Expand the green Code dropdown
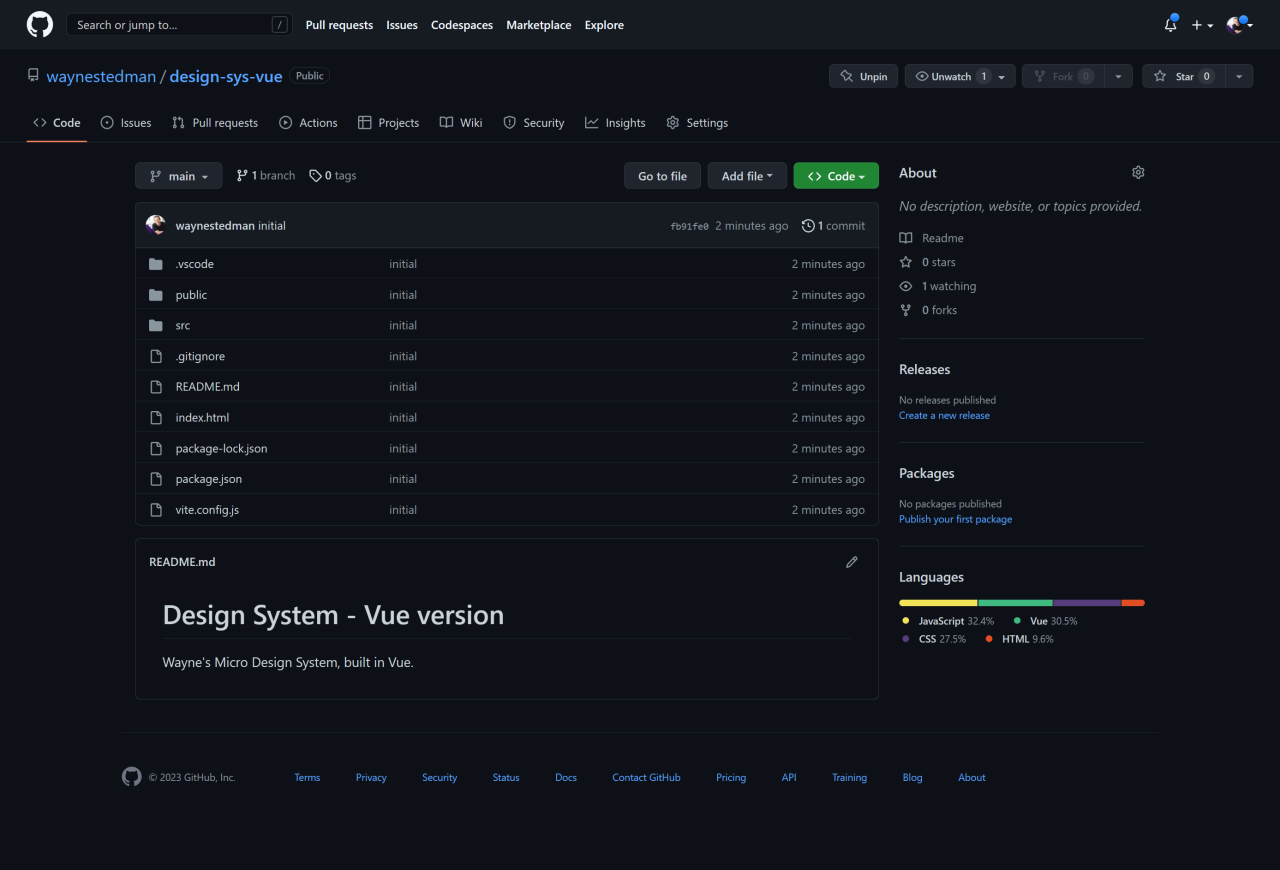The height and width of the screenshot is (870, 1280). (836, 176)
